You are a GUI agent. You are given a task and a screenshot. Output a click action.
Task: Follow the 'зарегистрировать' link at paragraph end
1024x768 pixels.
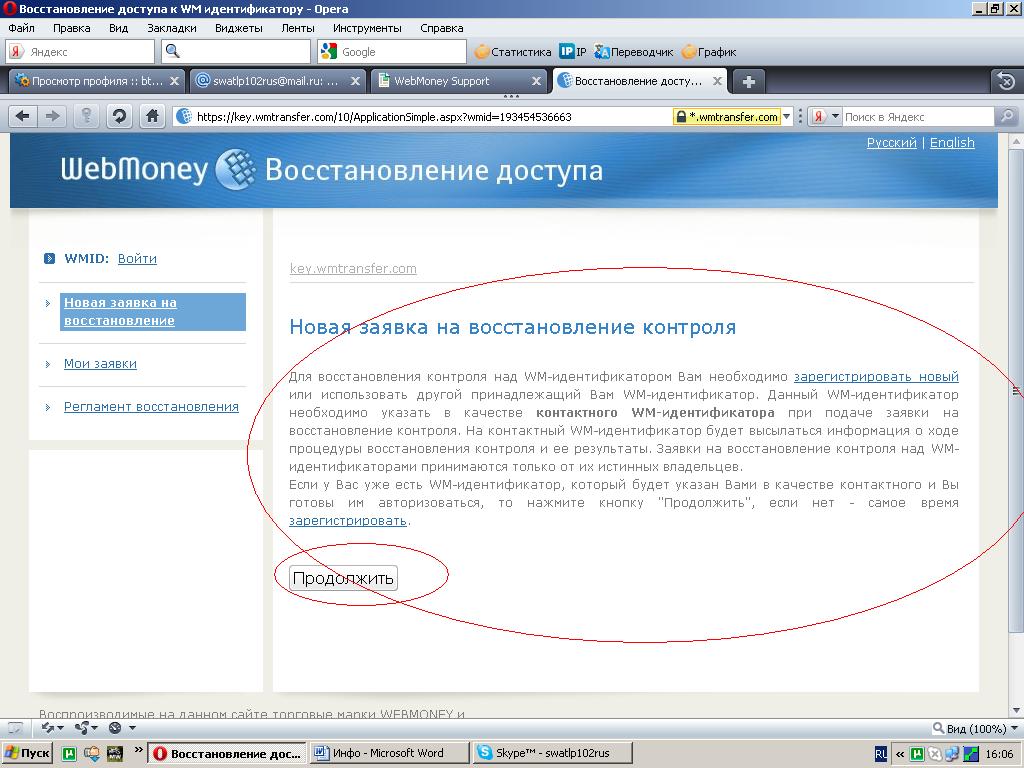click(348, 521)
